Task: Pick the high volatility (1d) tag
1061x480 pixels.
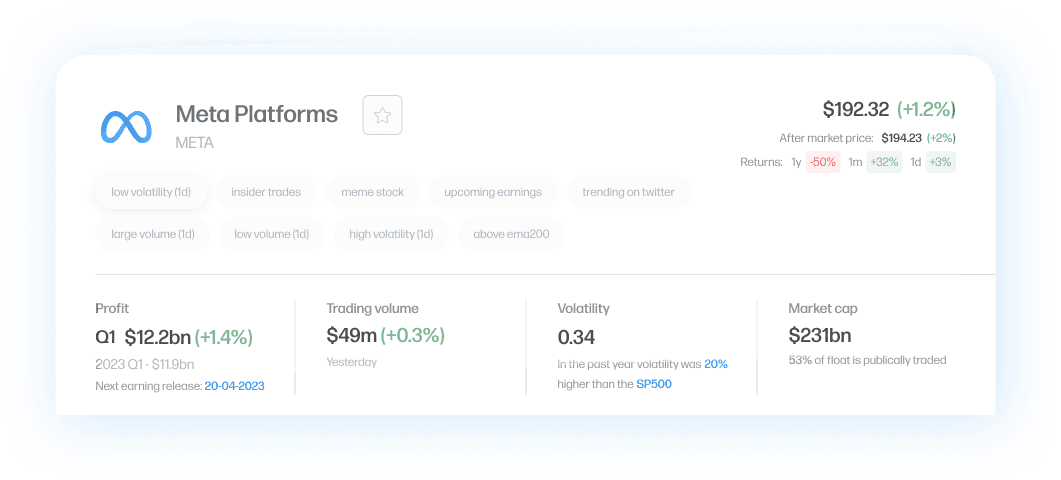Action: click(x=391, y=234)
